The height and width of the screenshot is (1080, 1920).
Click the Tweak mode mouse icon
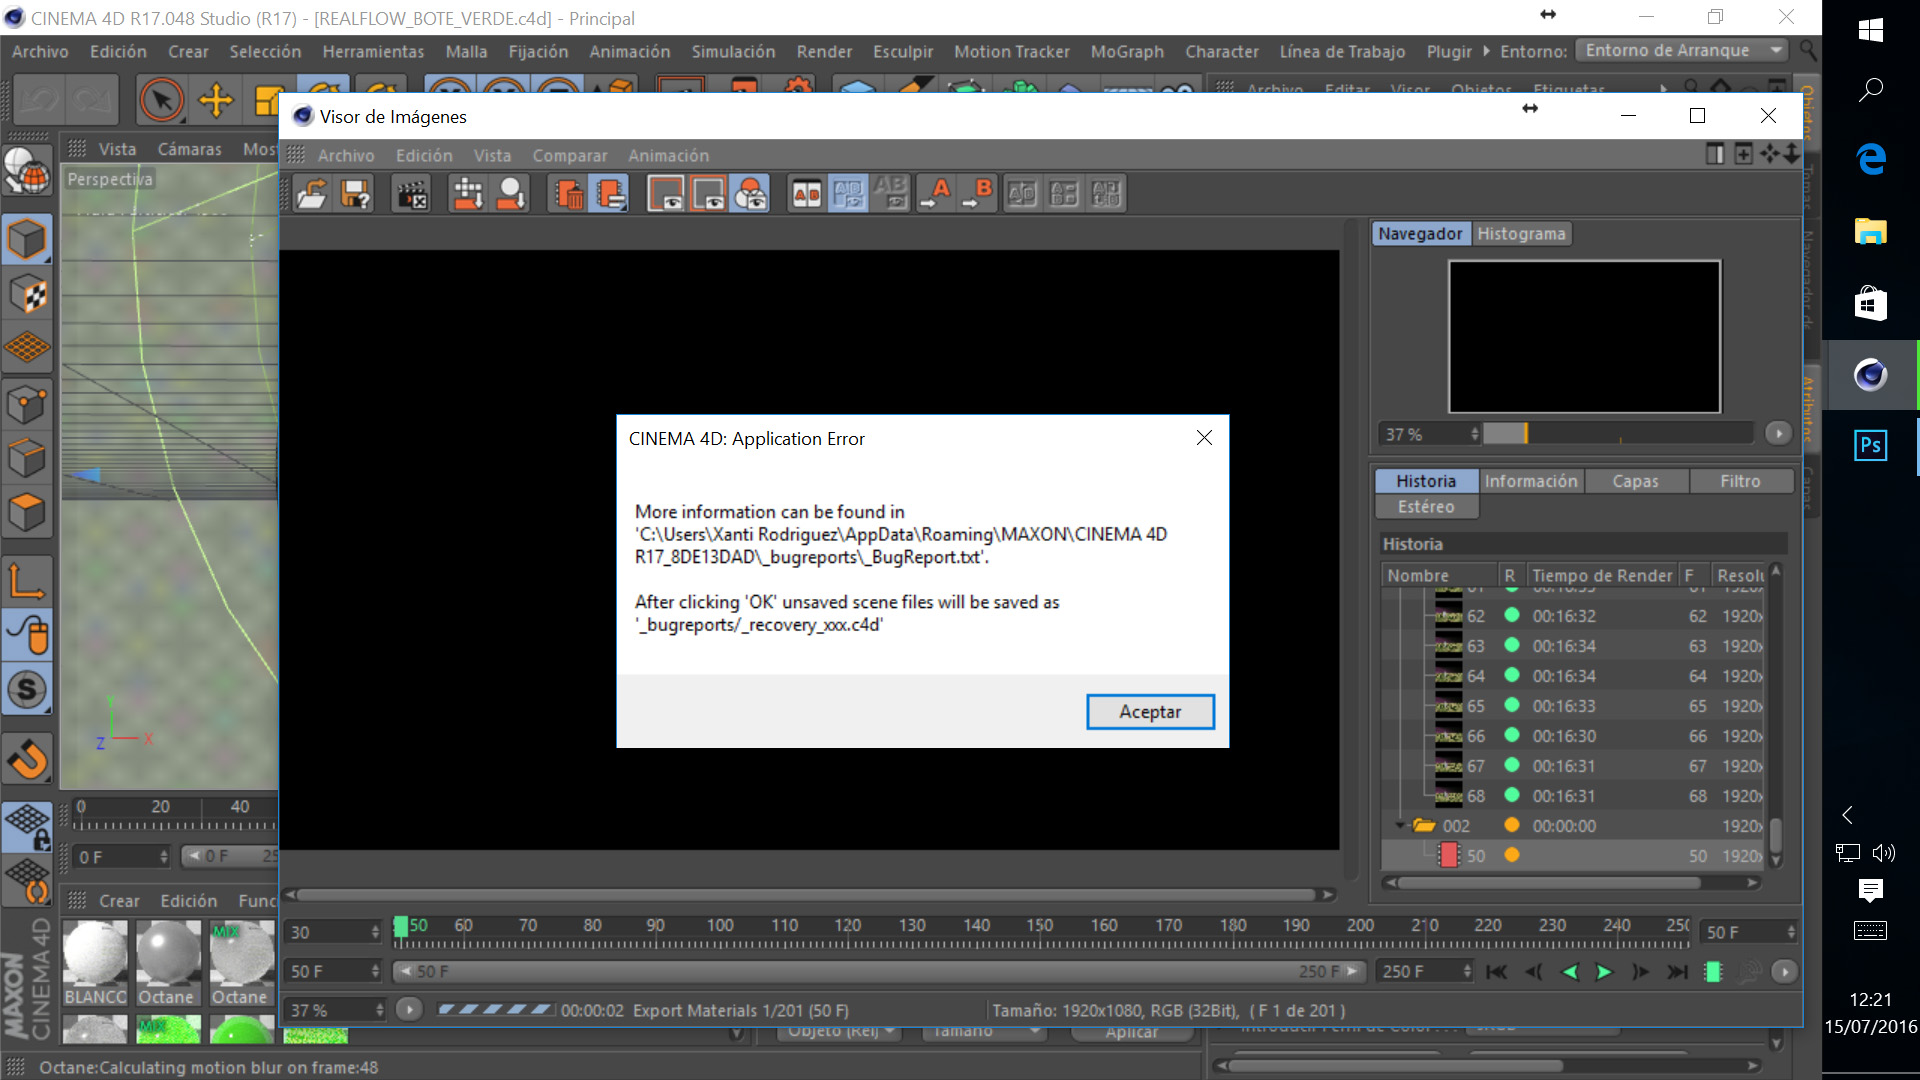coord(27,634)
